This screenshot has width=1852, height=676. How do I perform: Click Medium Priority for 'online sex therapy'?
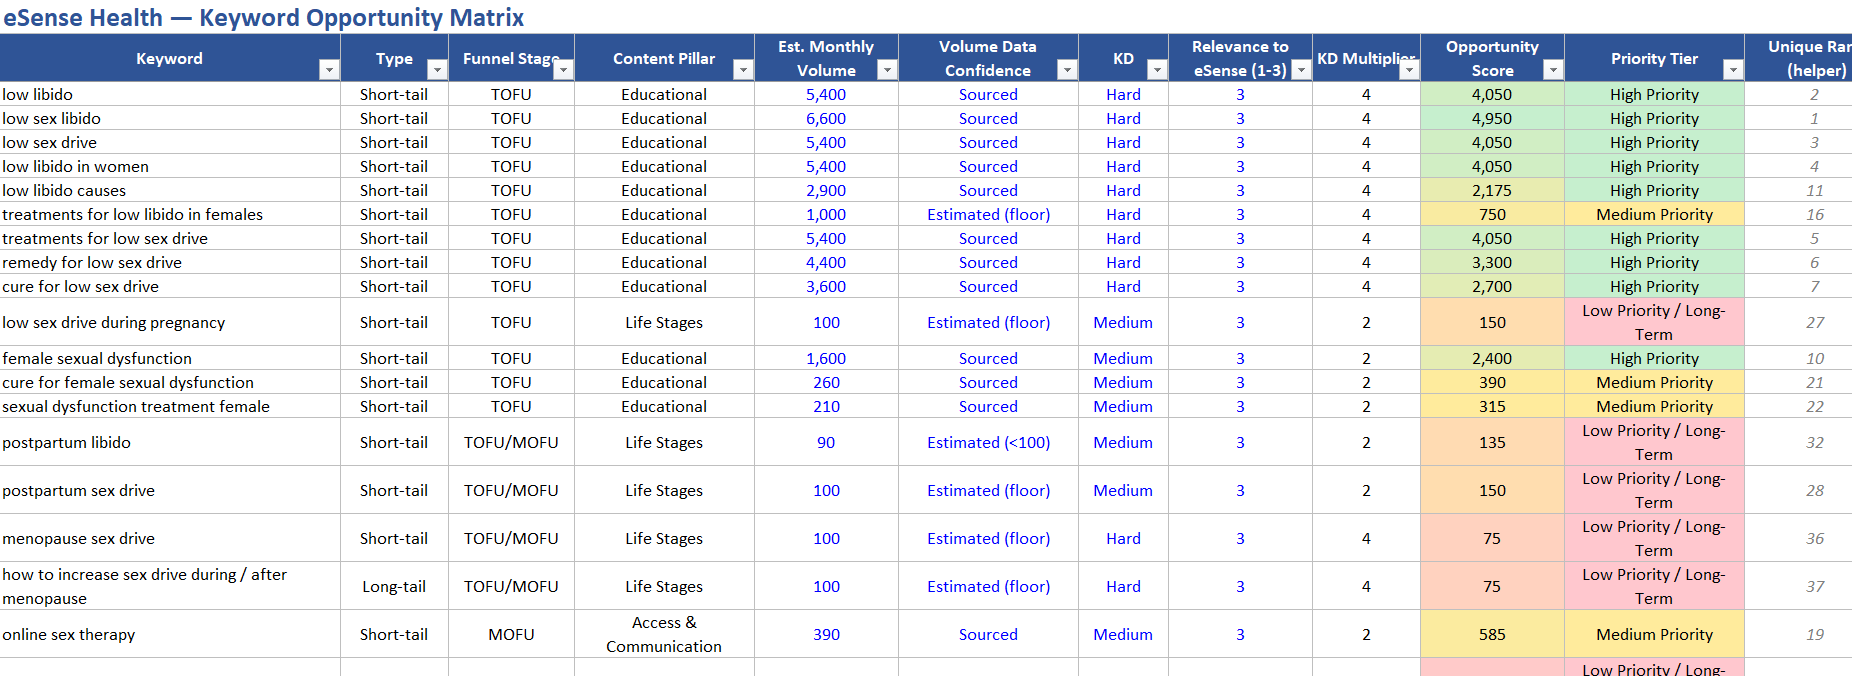point(1654,634)
